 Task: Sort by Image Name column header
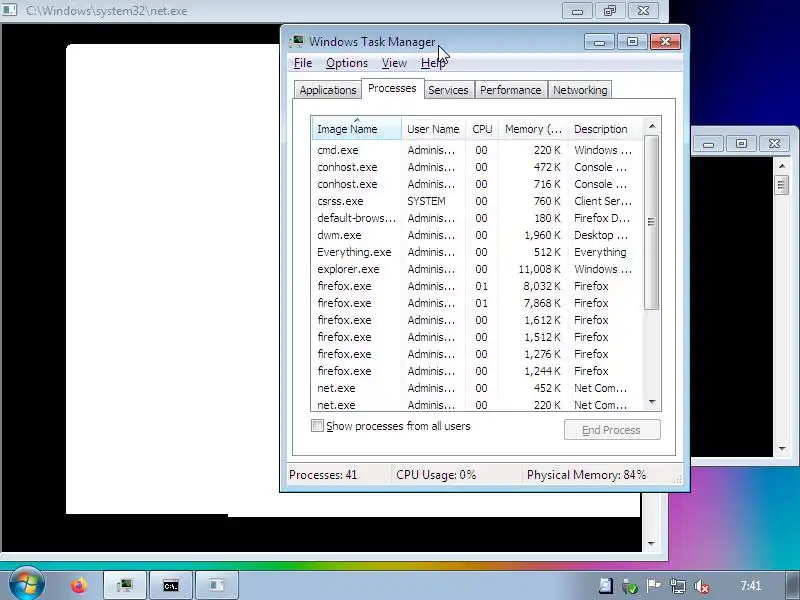pyautogui.click(x=356, y=129)
